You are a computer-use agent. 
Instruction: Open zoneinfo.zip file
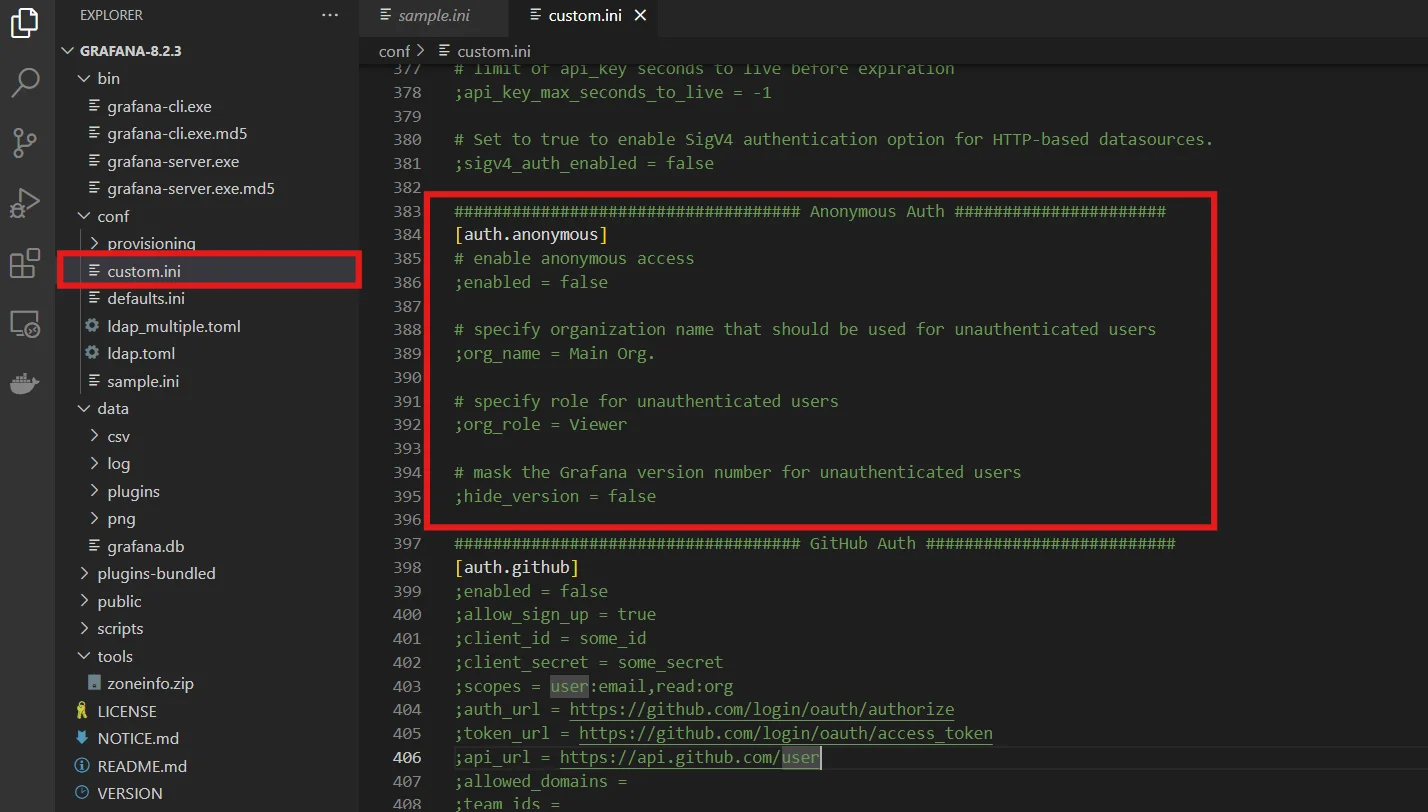[x=150, y=684]
